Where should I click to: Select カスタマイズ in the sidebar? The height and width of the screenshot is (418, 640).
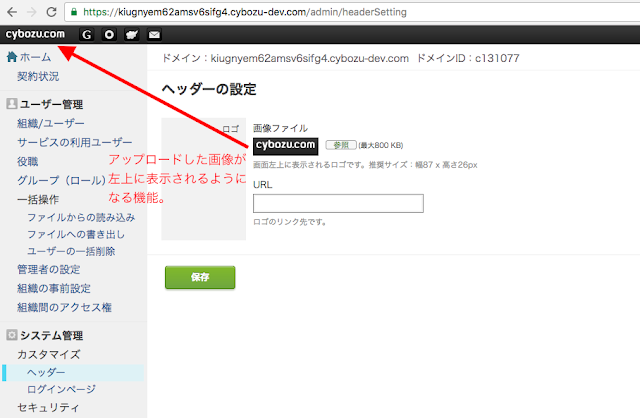coord(49,354)
